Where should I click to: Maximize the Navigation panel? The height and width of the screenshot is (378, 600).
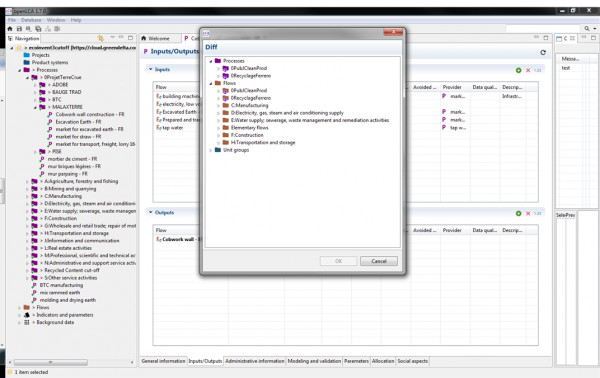(130, 37)
